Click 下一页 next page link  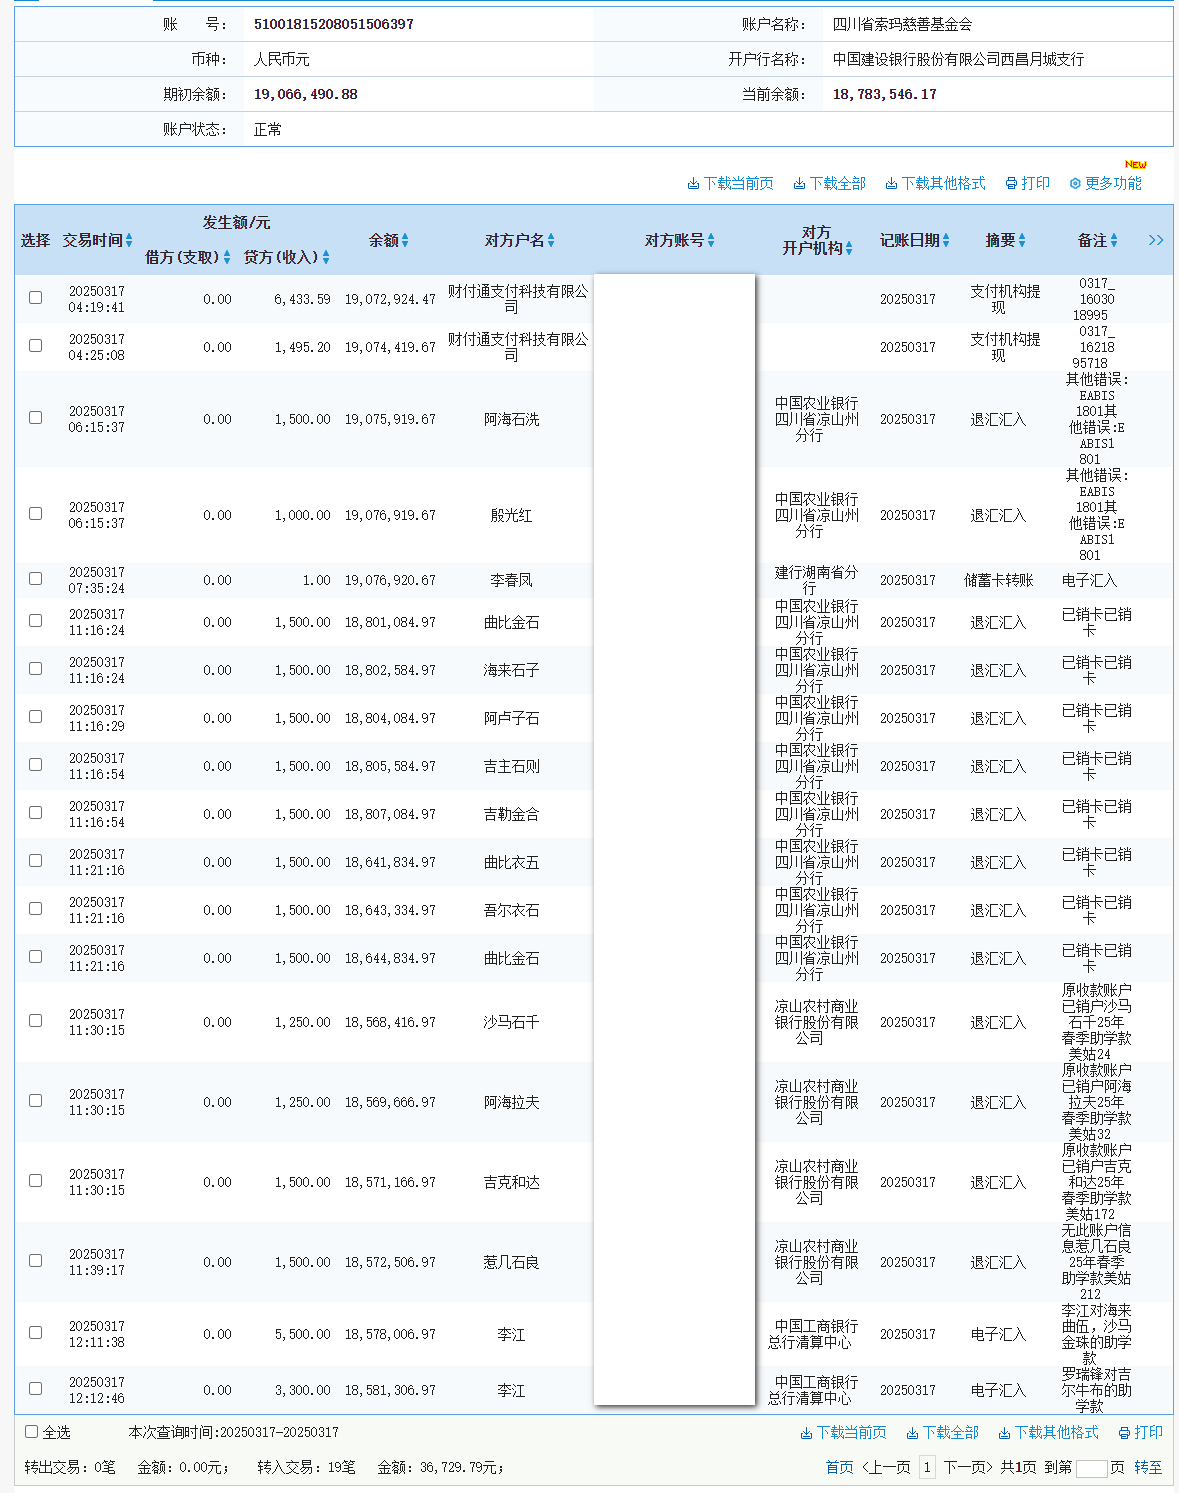point(968,1467)
